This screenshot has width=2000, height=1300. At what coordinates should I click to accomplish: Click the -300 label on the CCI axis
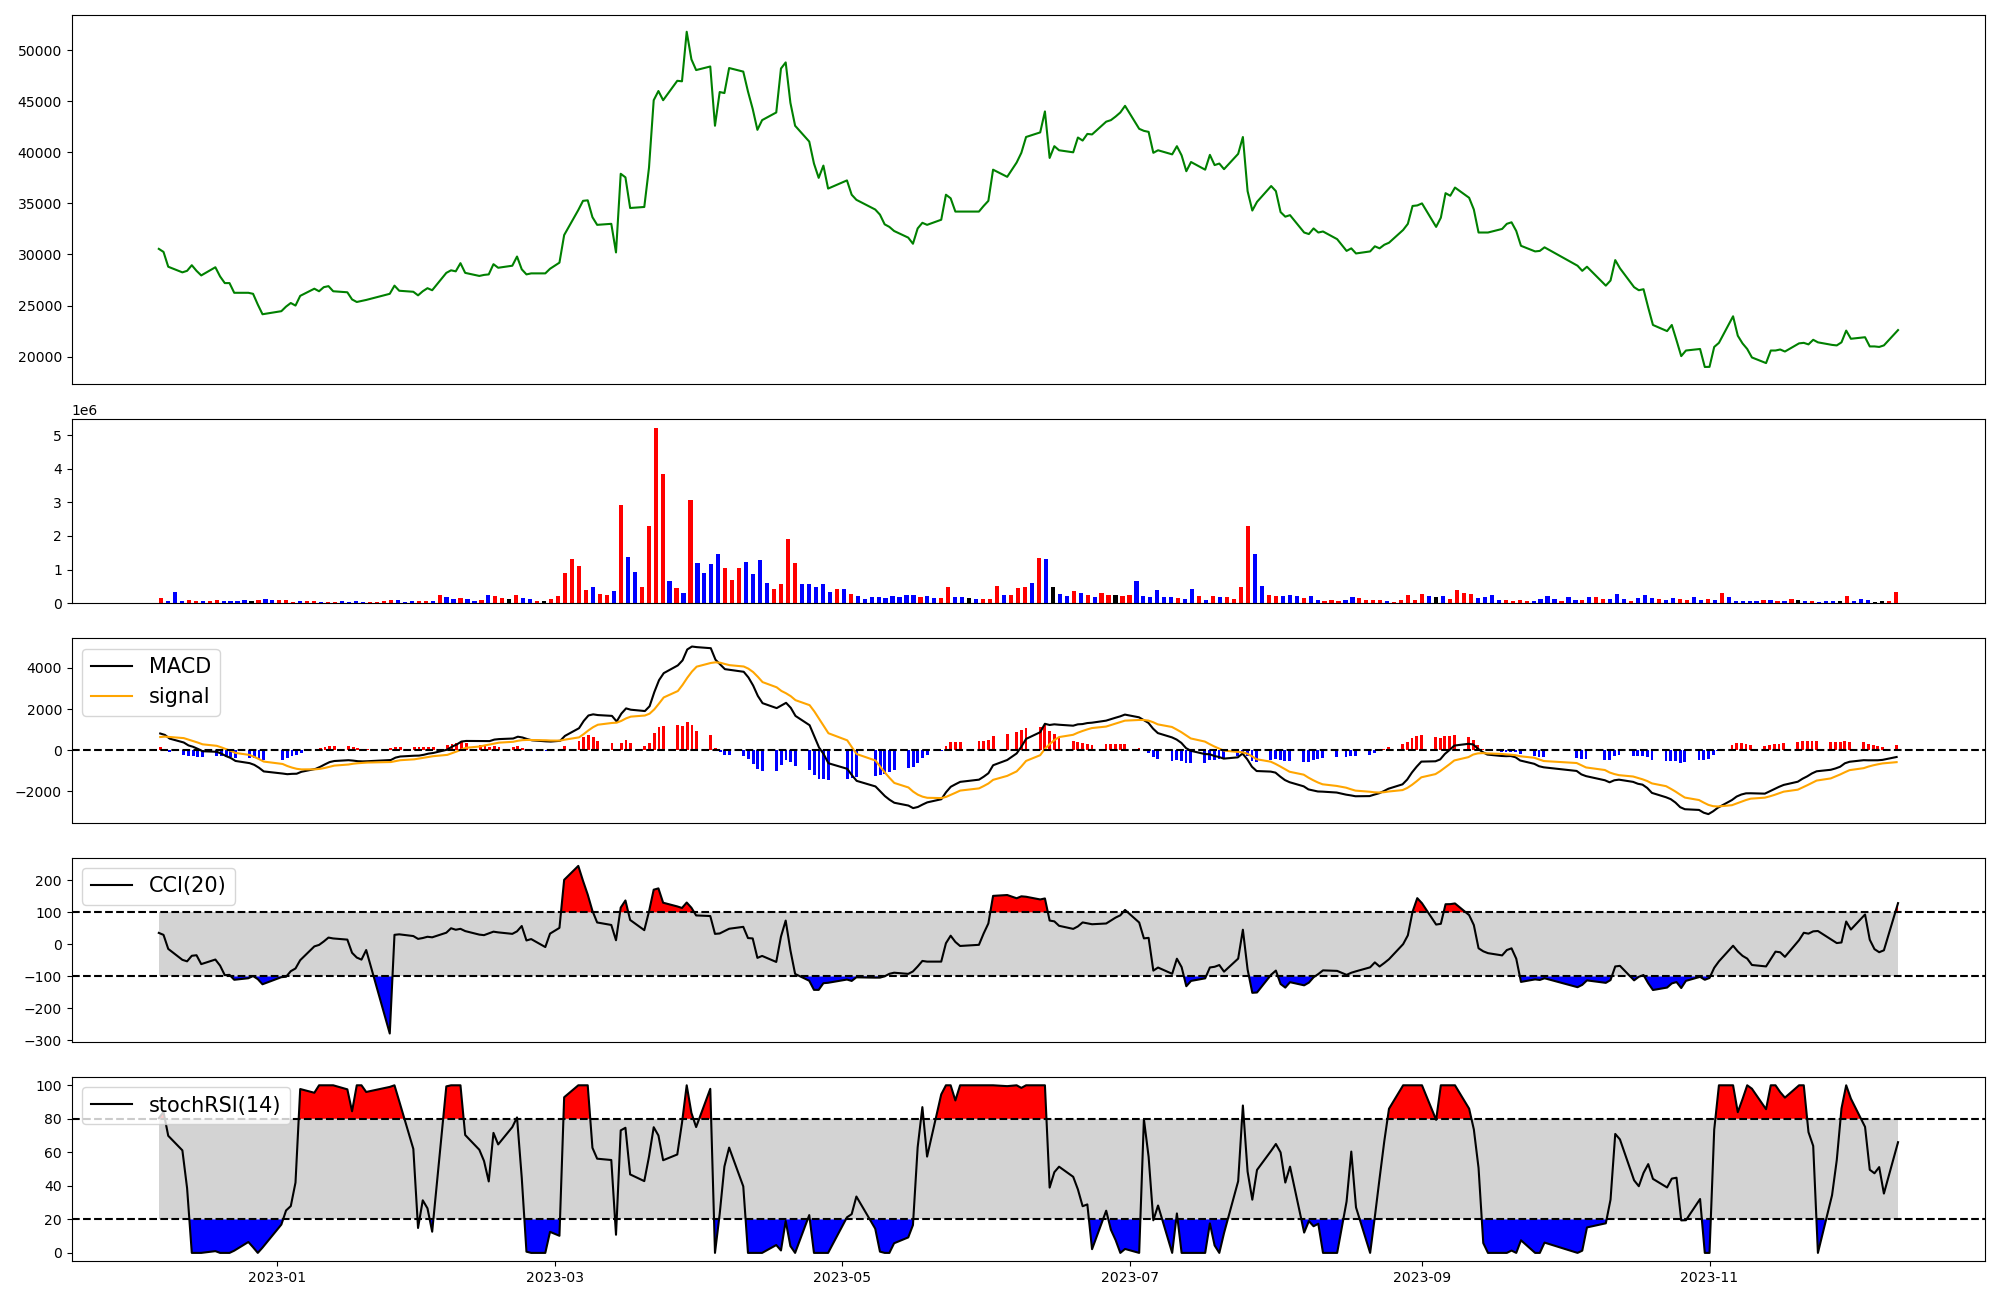click(41, 1041)
